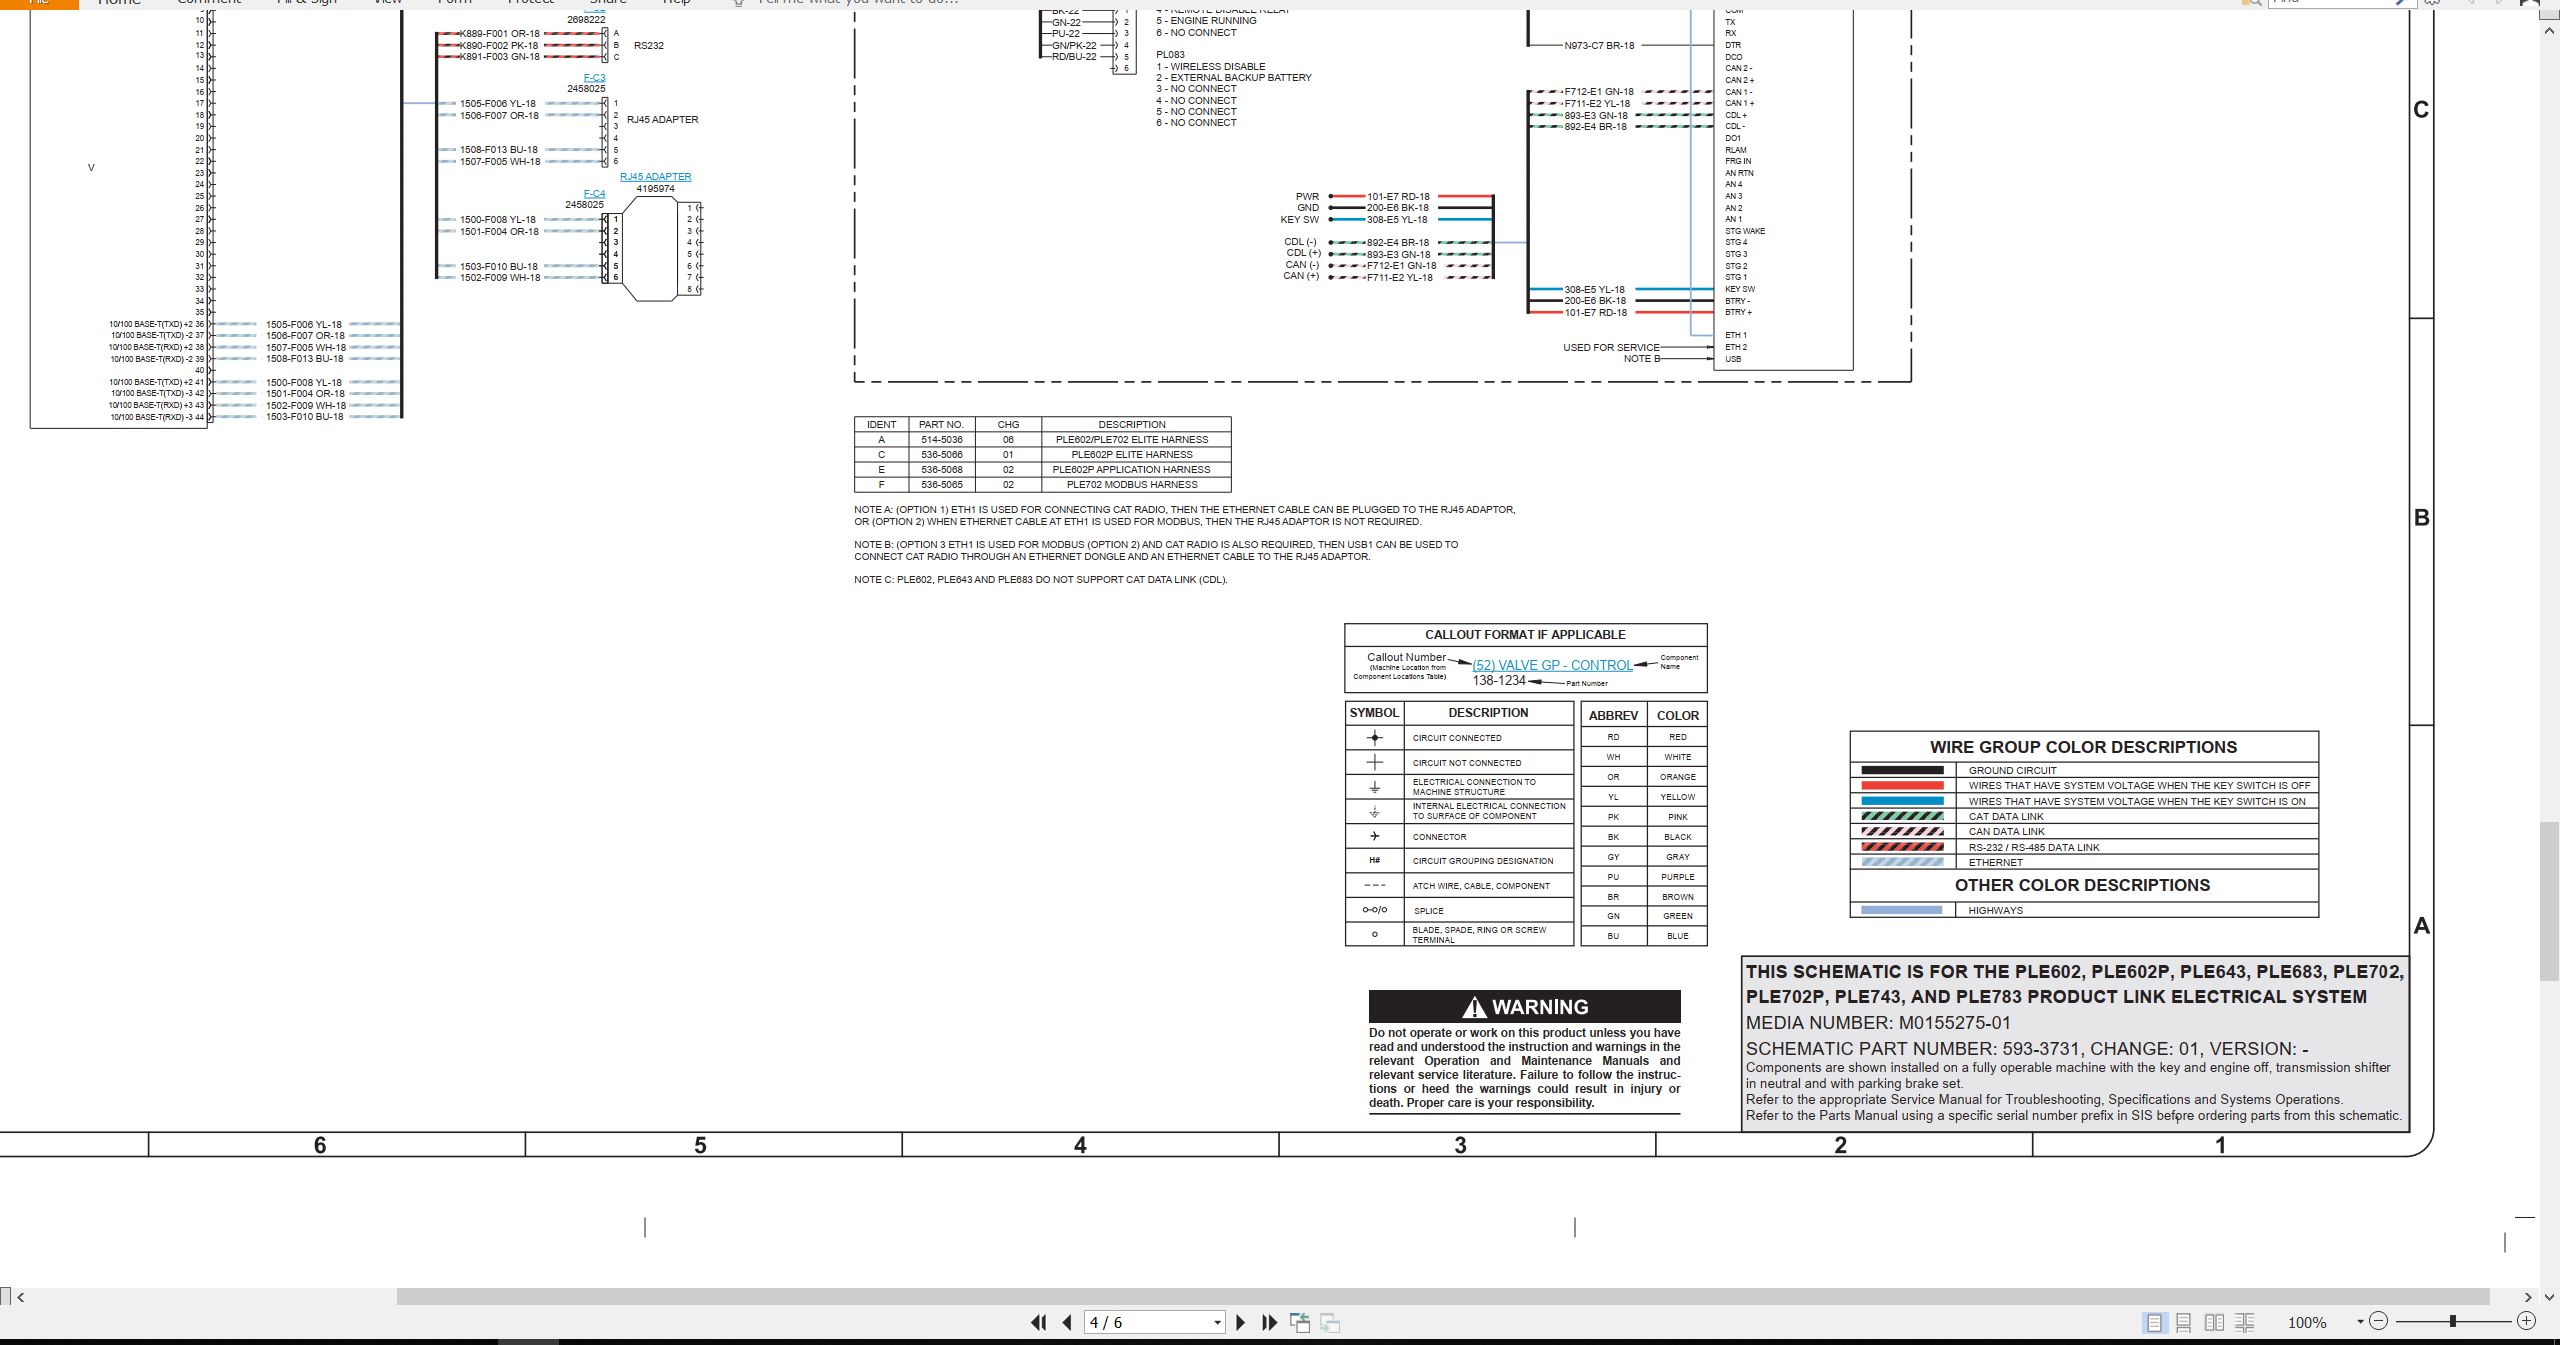The image size is (2560, 1345).
Task: Click part number 536-5066 cell
Action: tap(941, 455)
